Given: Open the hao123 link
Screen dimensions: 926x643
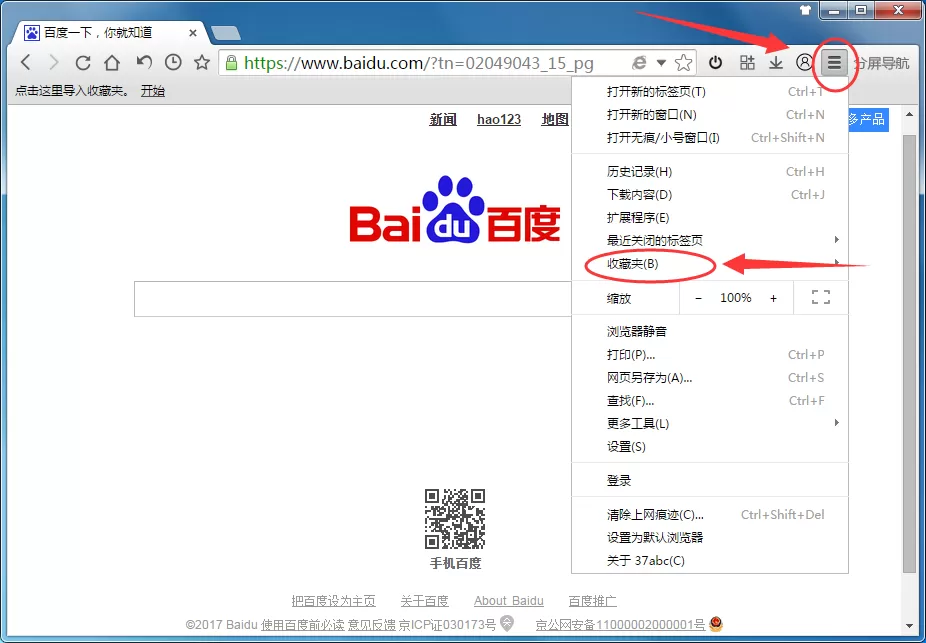Looking at the screenshot, I should (x=499, y=119).
